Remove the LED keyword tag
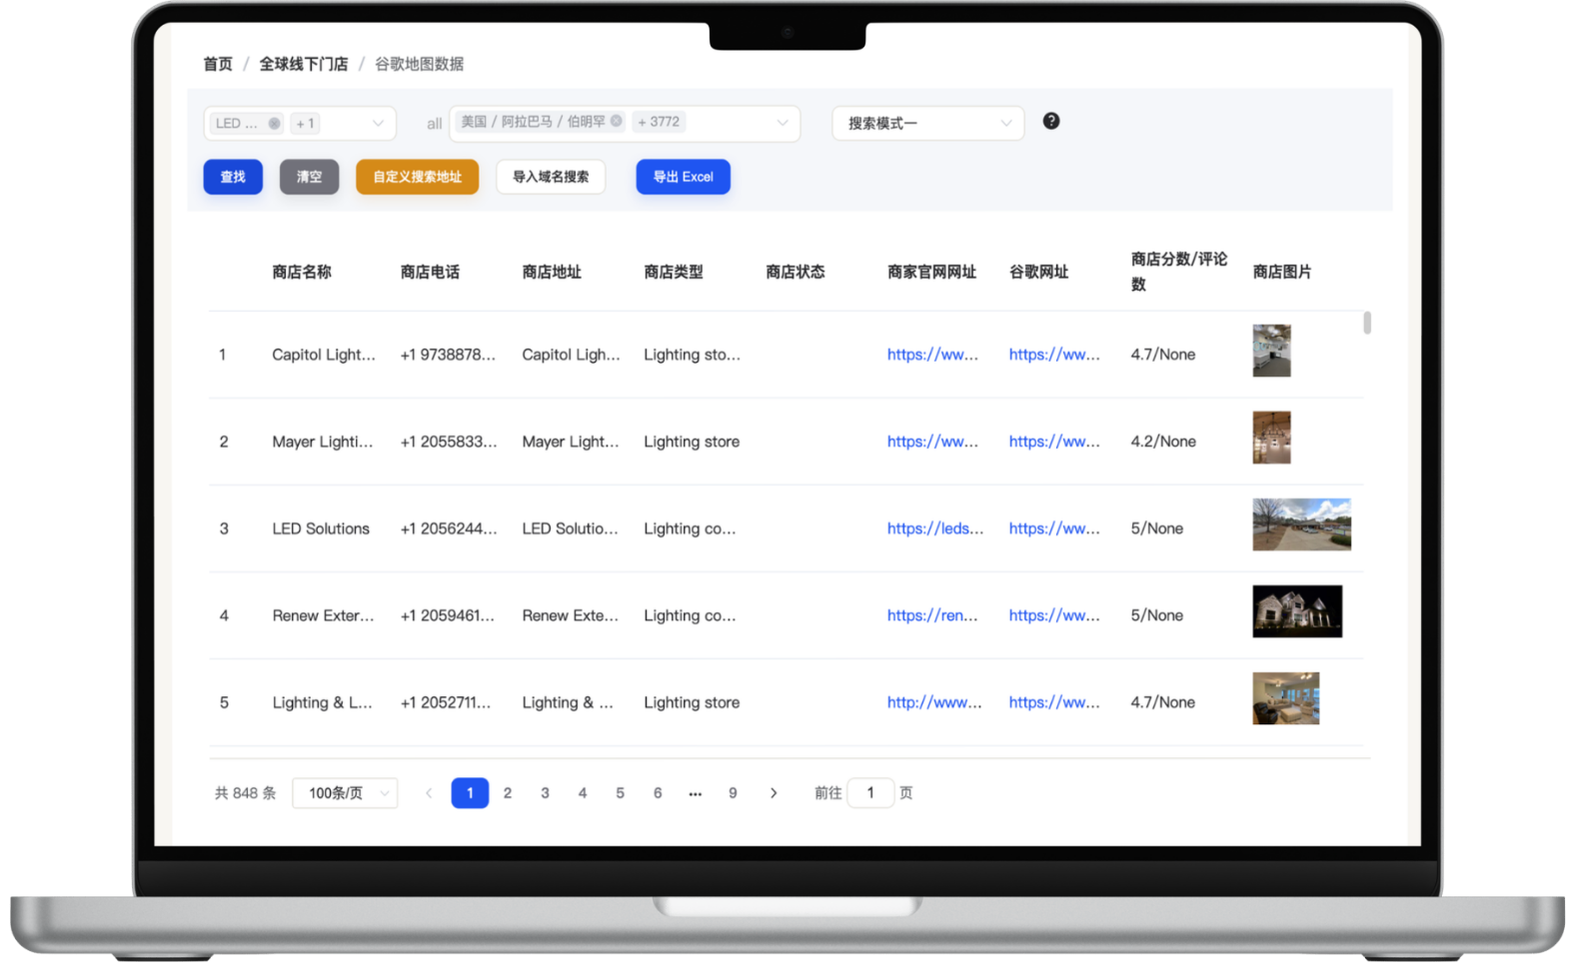This screenshot has height=962, width=1575. point(274,123)
